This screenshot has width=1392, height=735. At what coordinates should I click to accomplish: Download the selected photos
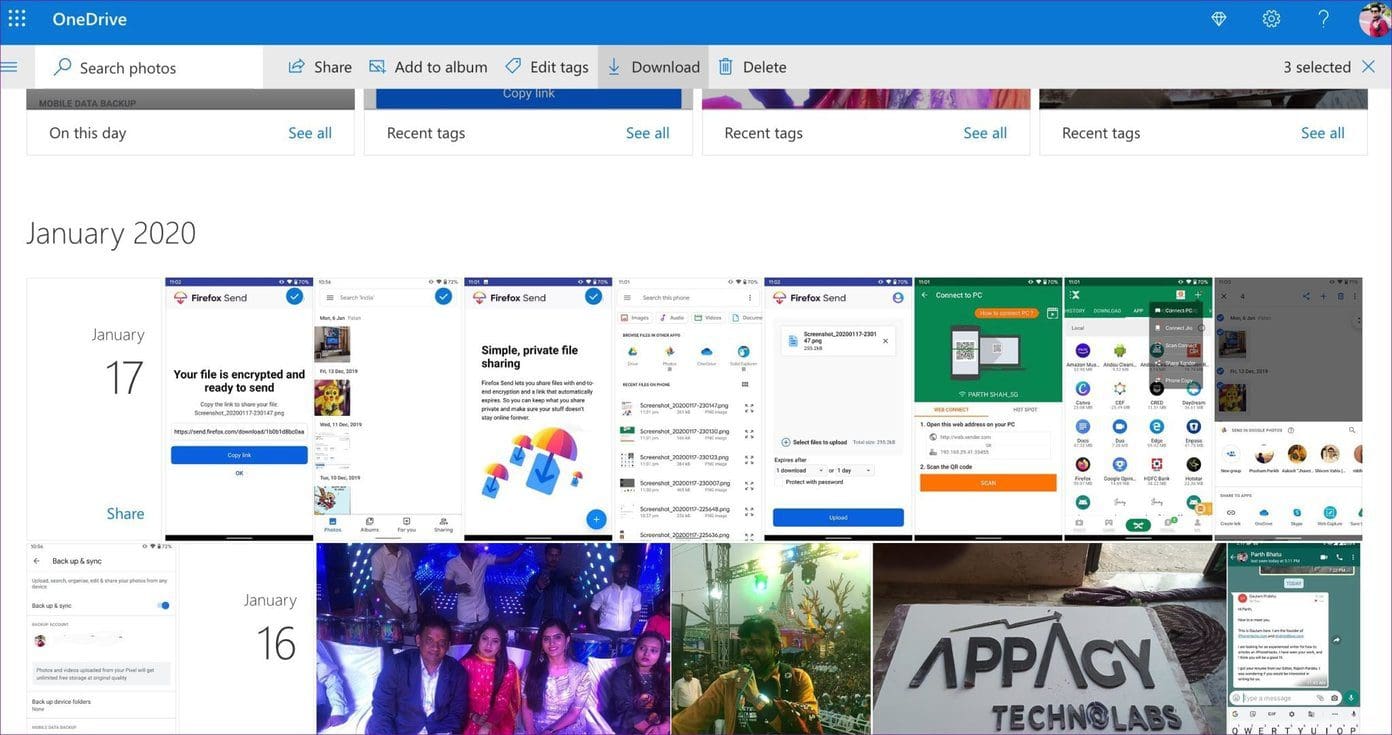[x=653, y=67]
